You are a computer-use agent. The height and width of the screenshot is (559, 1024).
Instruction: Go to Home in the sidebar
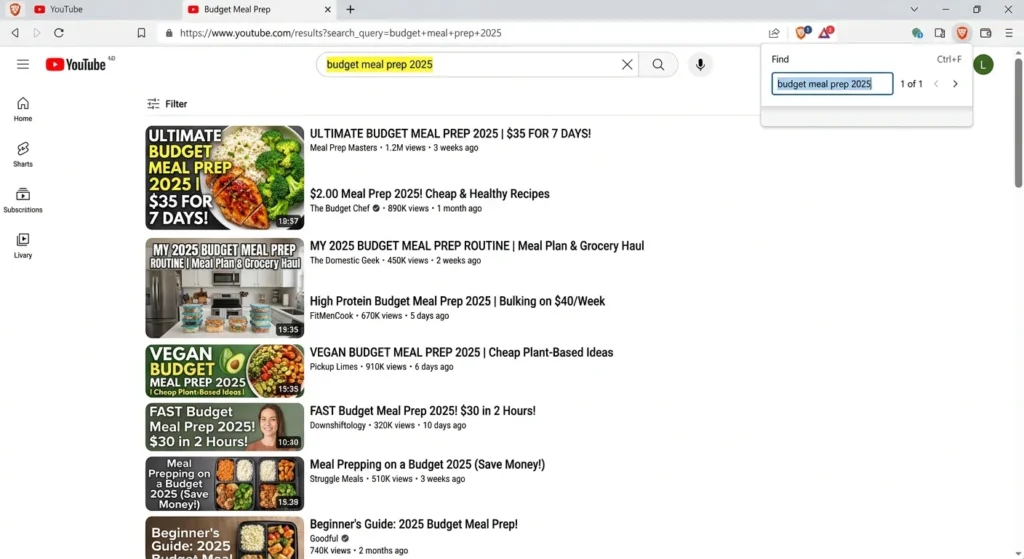tap(23, 109)
